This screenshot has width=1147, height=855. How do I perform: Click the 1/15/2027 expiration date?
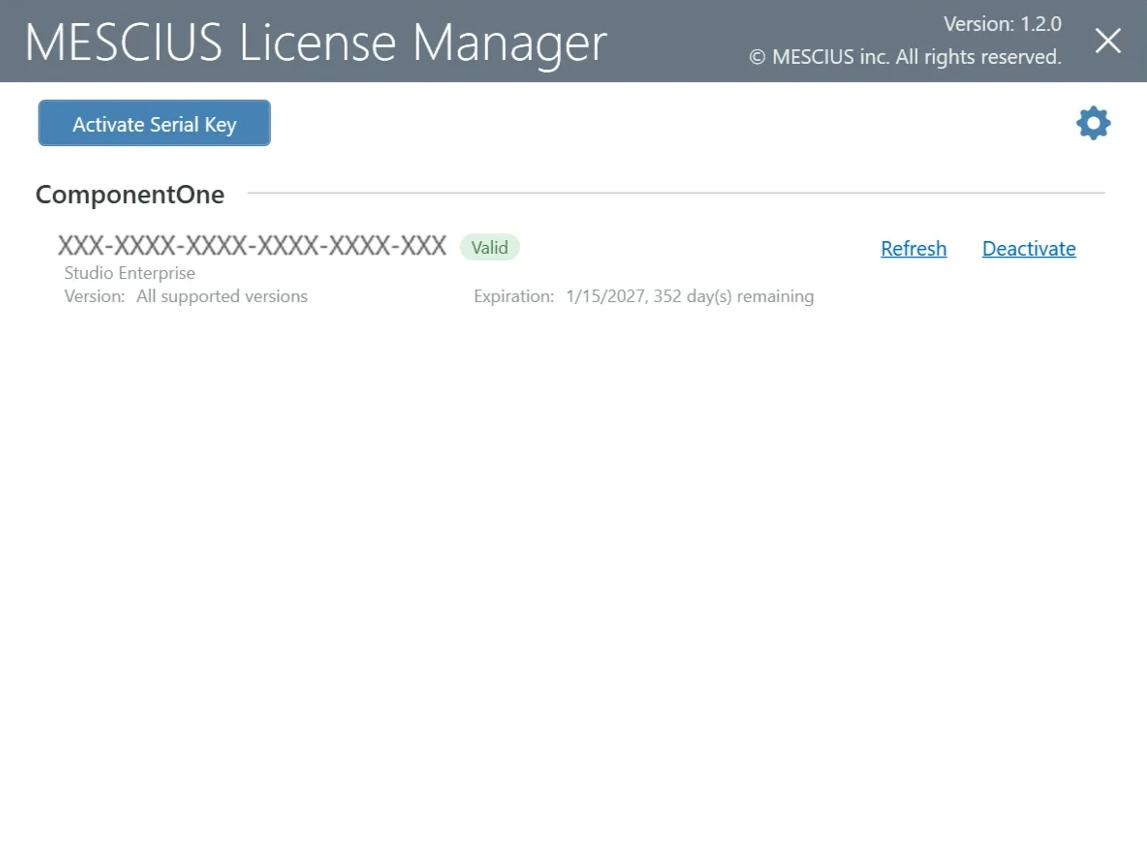pyautogui.click(x=604, y=296)
